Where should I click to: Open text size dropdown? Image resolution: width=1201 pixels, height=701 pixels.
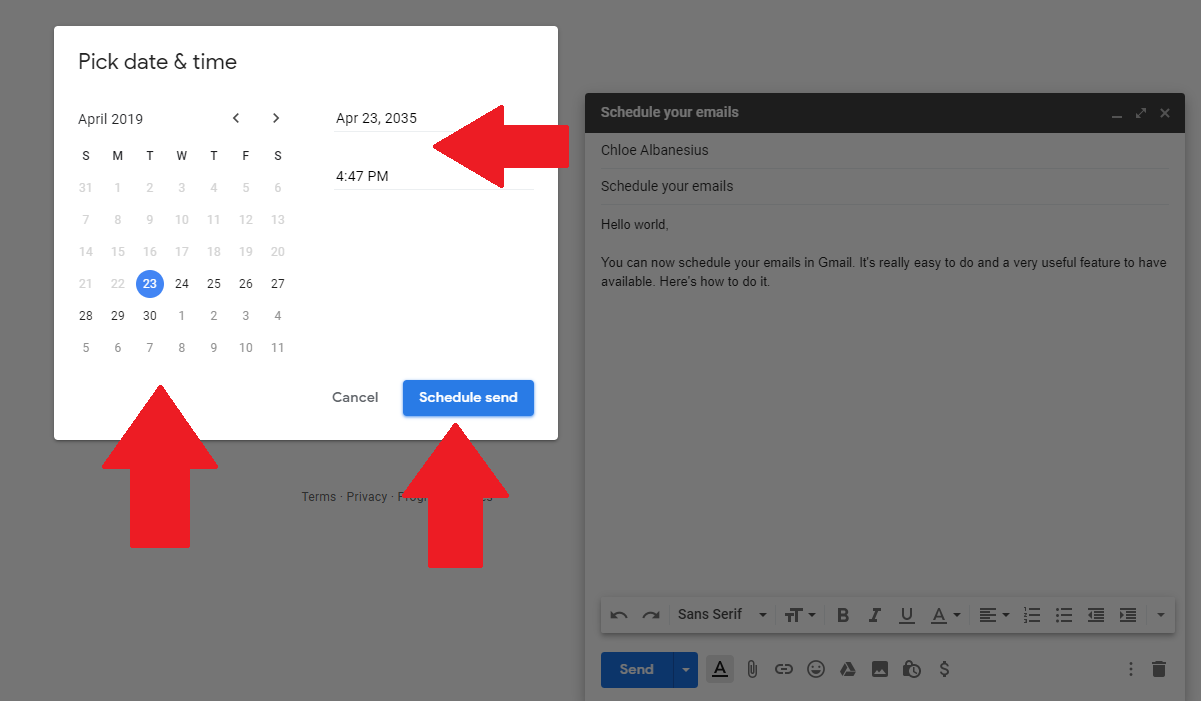[800, 615]
